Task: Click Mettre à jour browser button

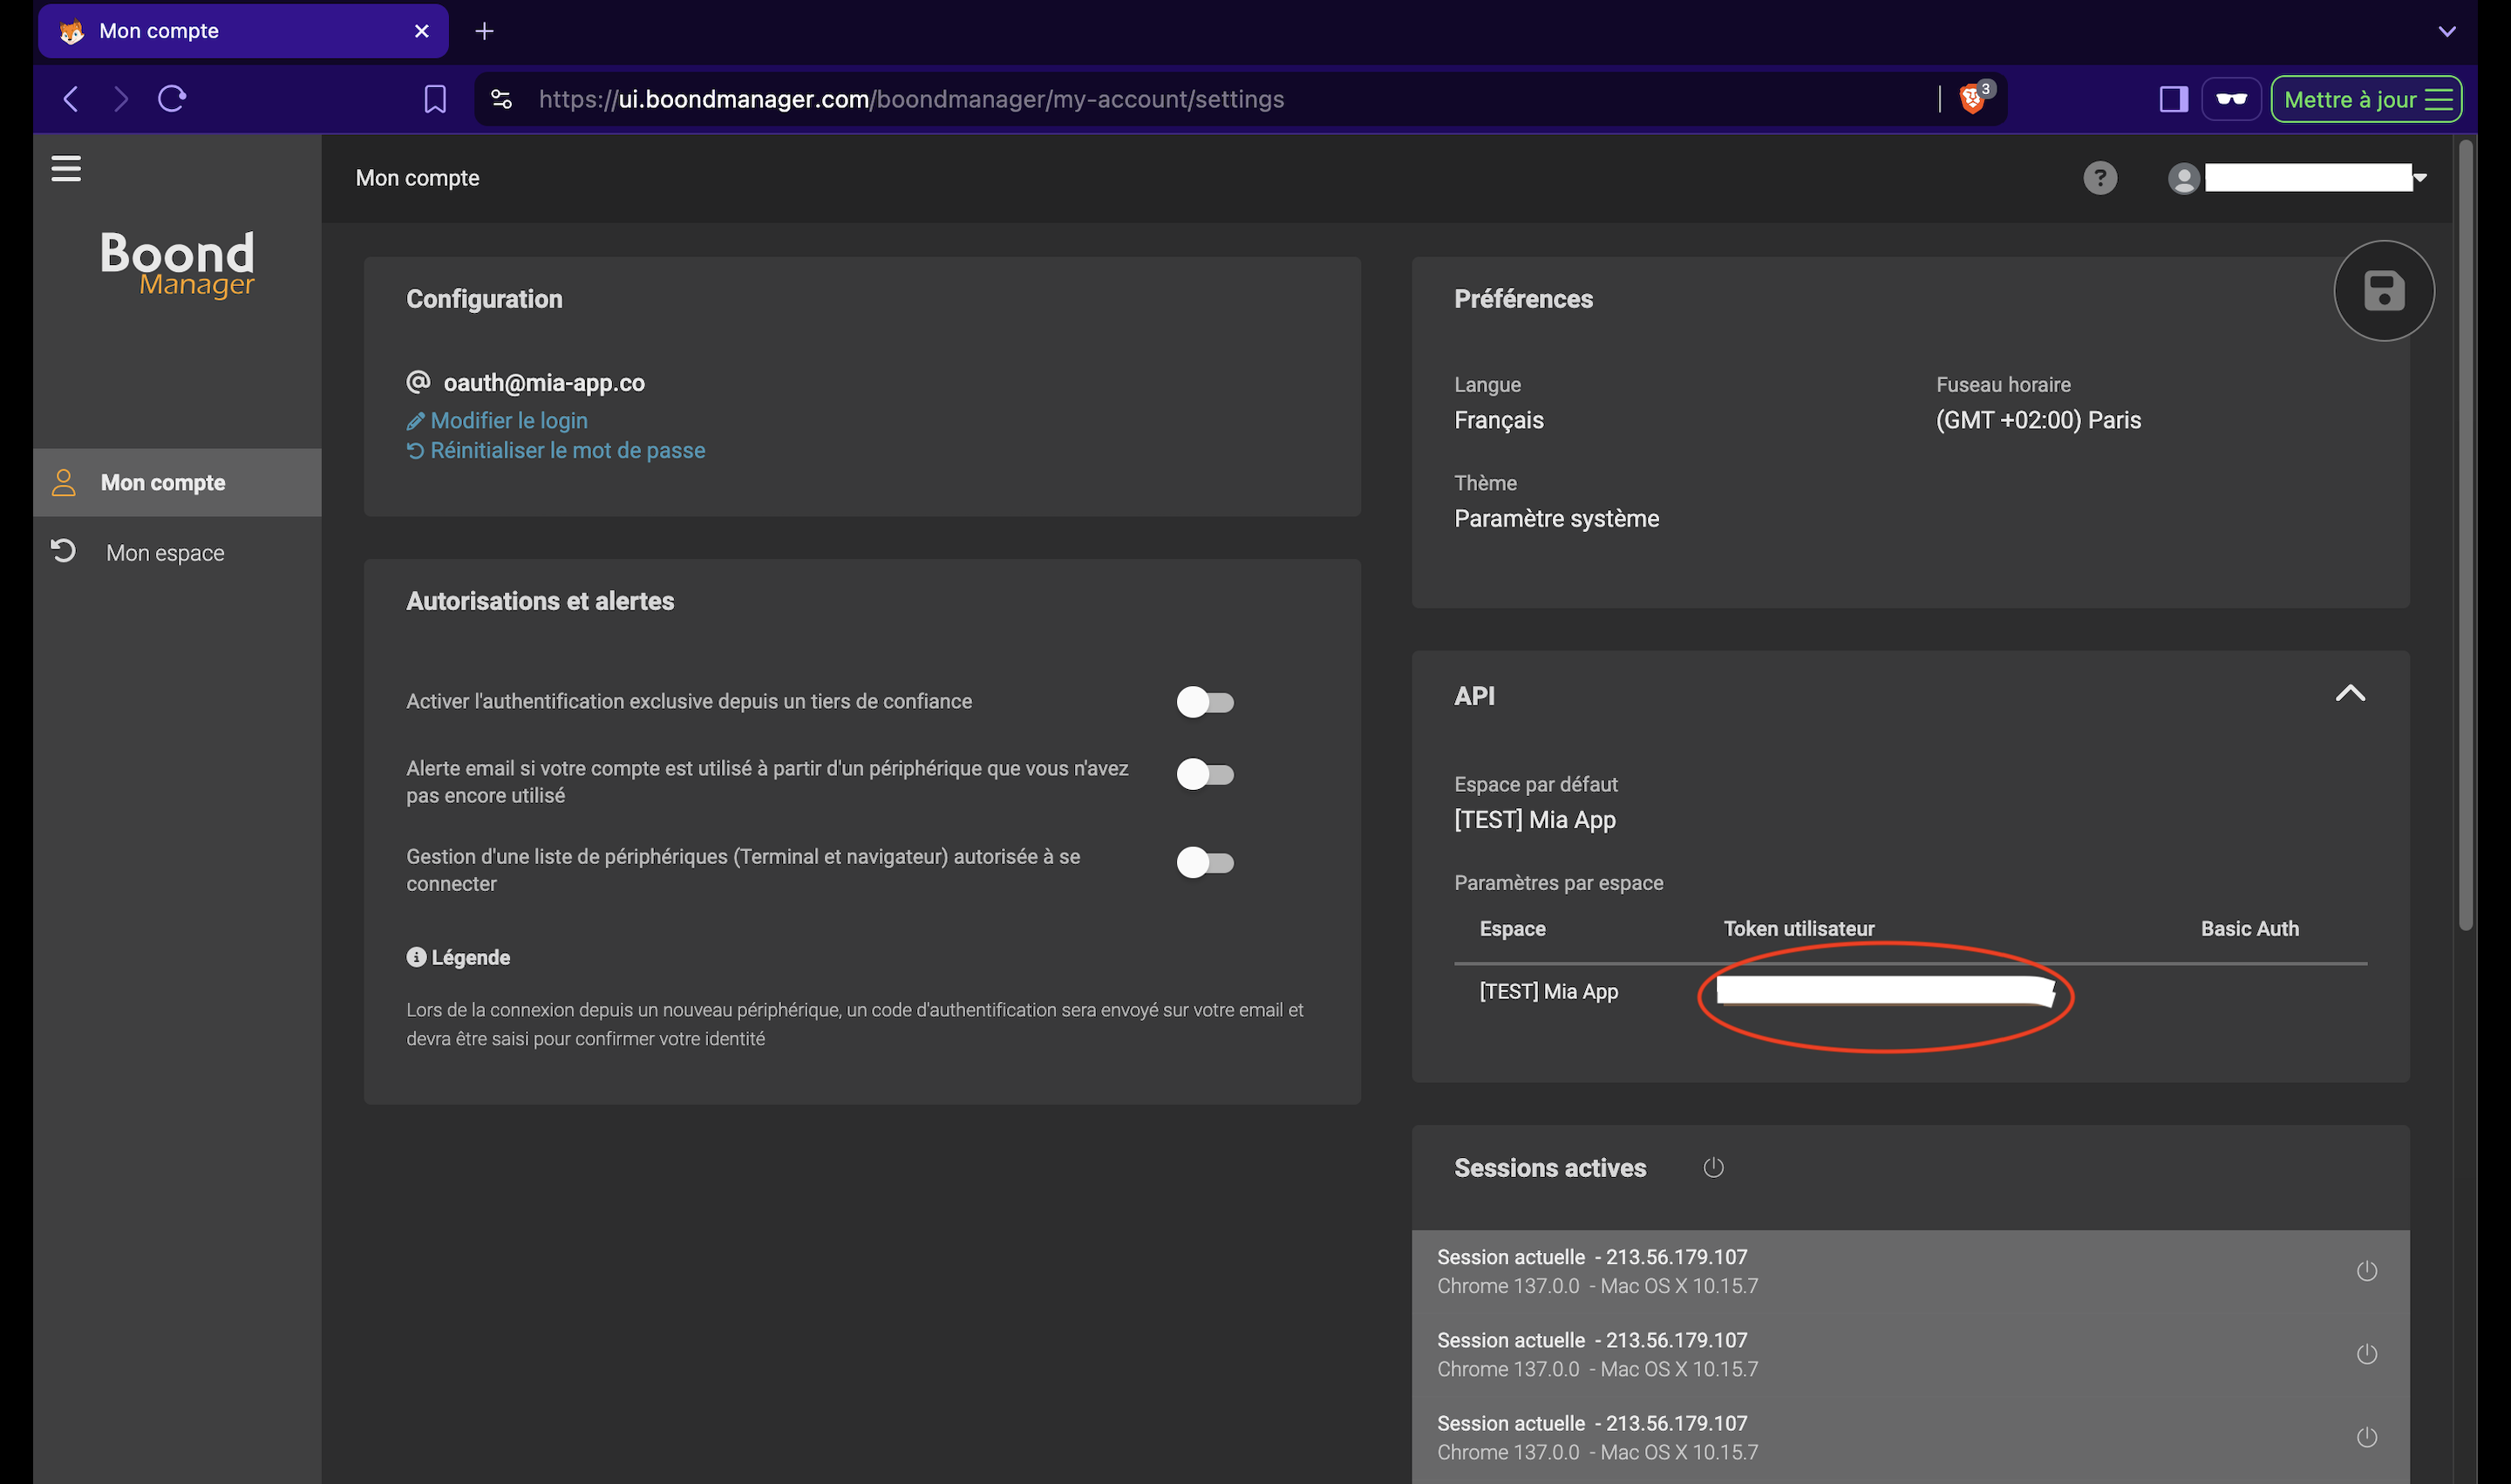Action: [x=2365, y=99]
